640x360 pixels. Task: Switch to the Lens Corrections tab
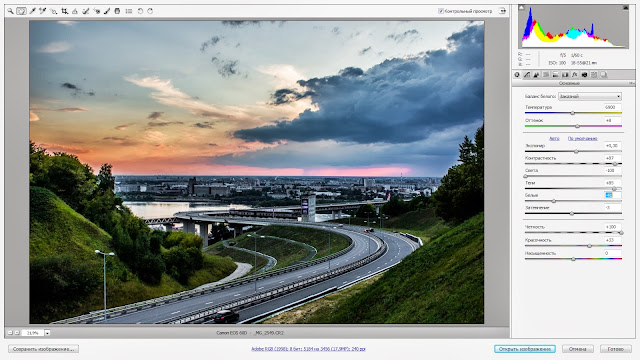tap(565, 75)
